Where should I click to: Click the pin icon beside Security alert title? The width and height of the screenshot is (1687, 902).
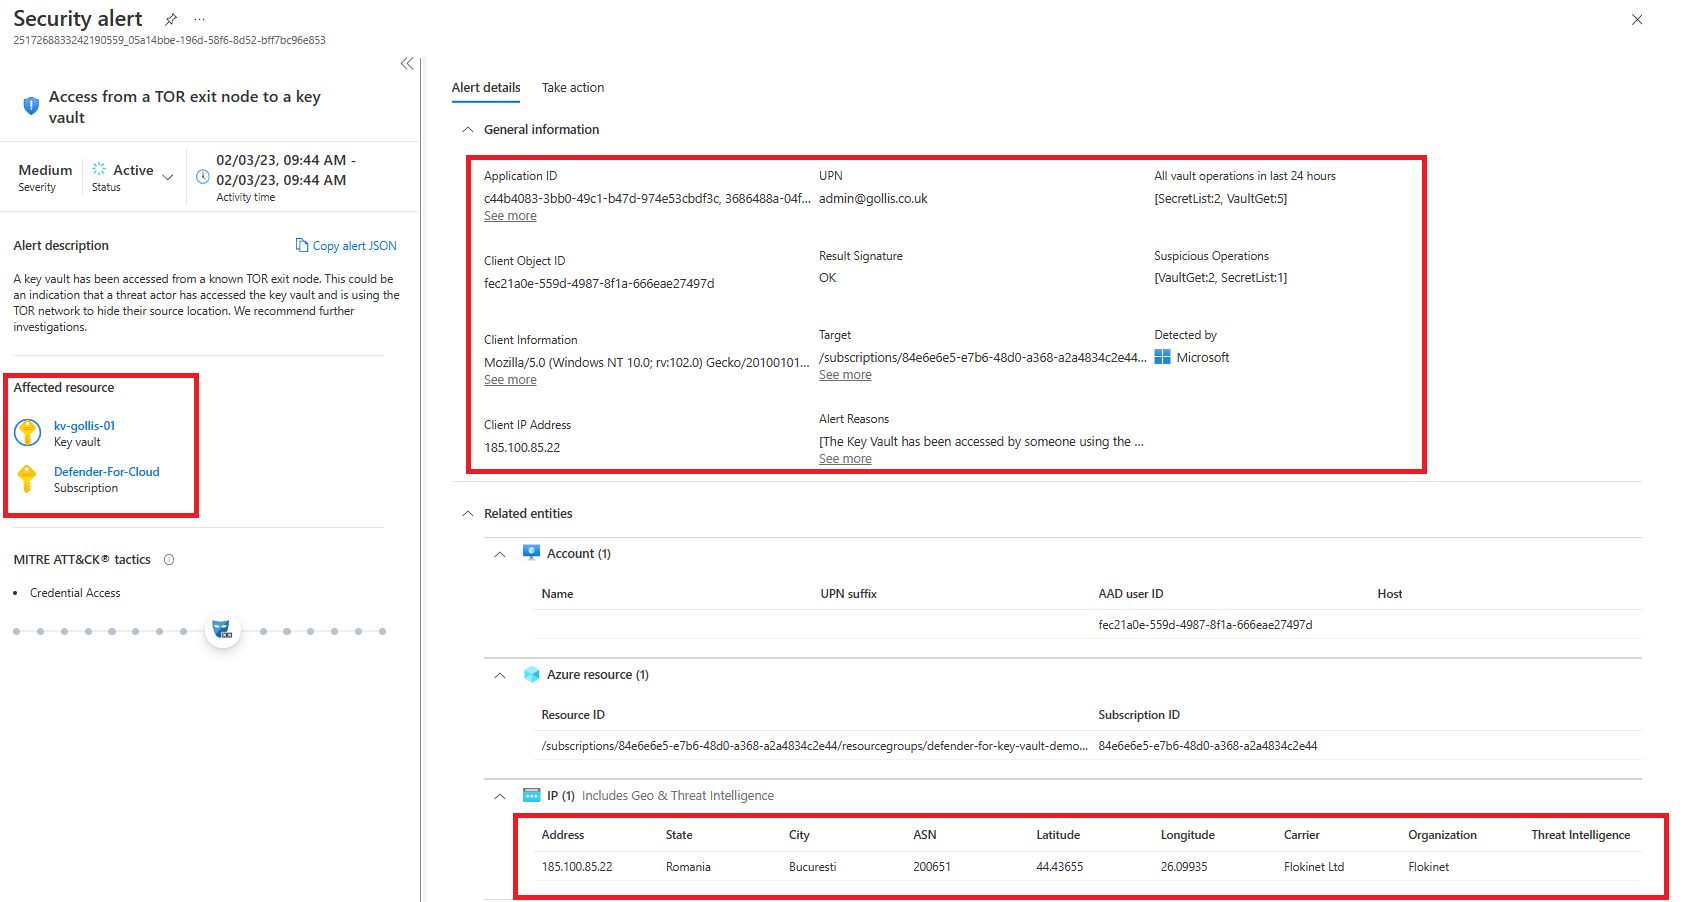171,19
